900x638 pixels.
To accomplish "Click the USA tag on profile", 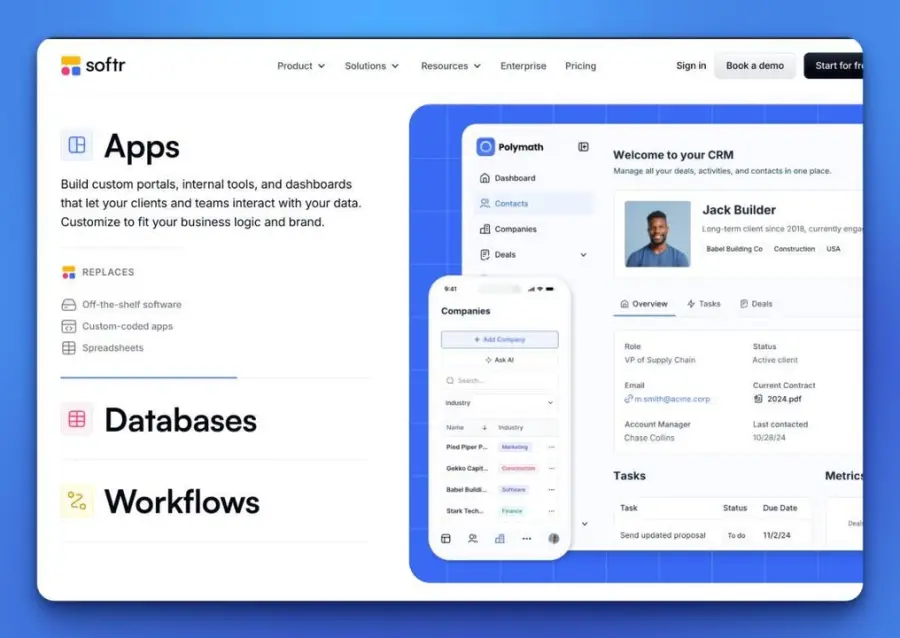I will click(x=833, y=249).
